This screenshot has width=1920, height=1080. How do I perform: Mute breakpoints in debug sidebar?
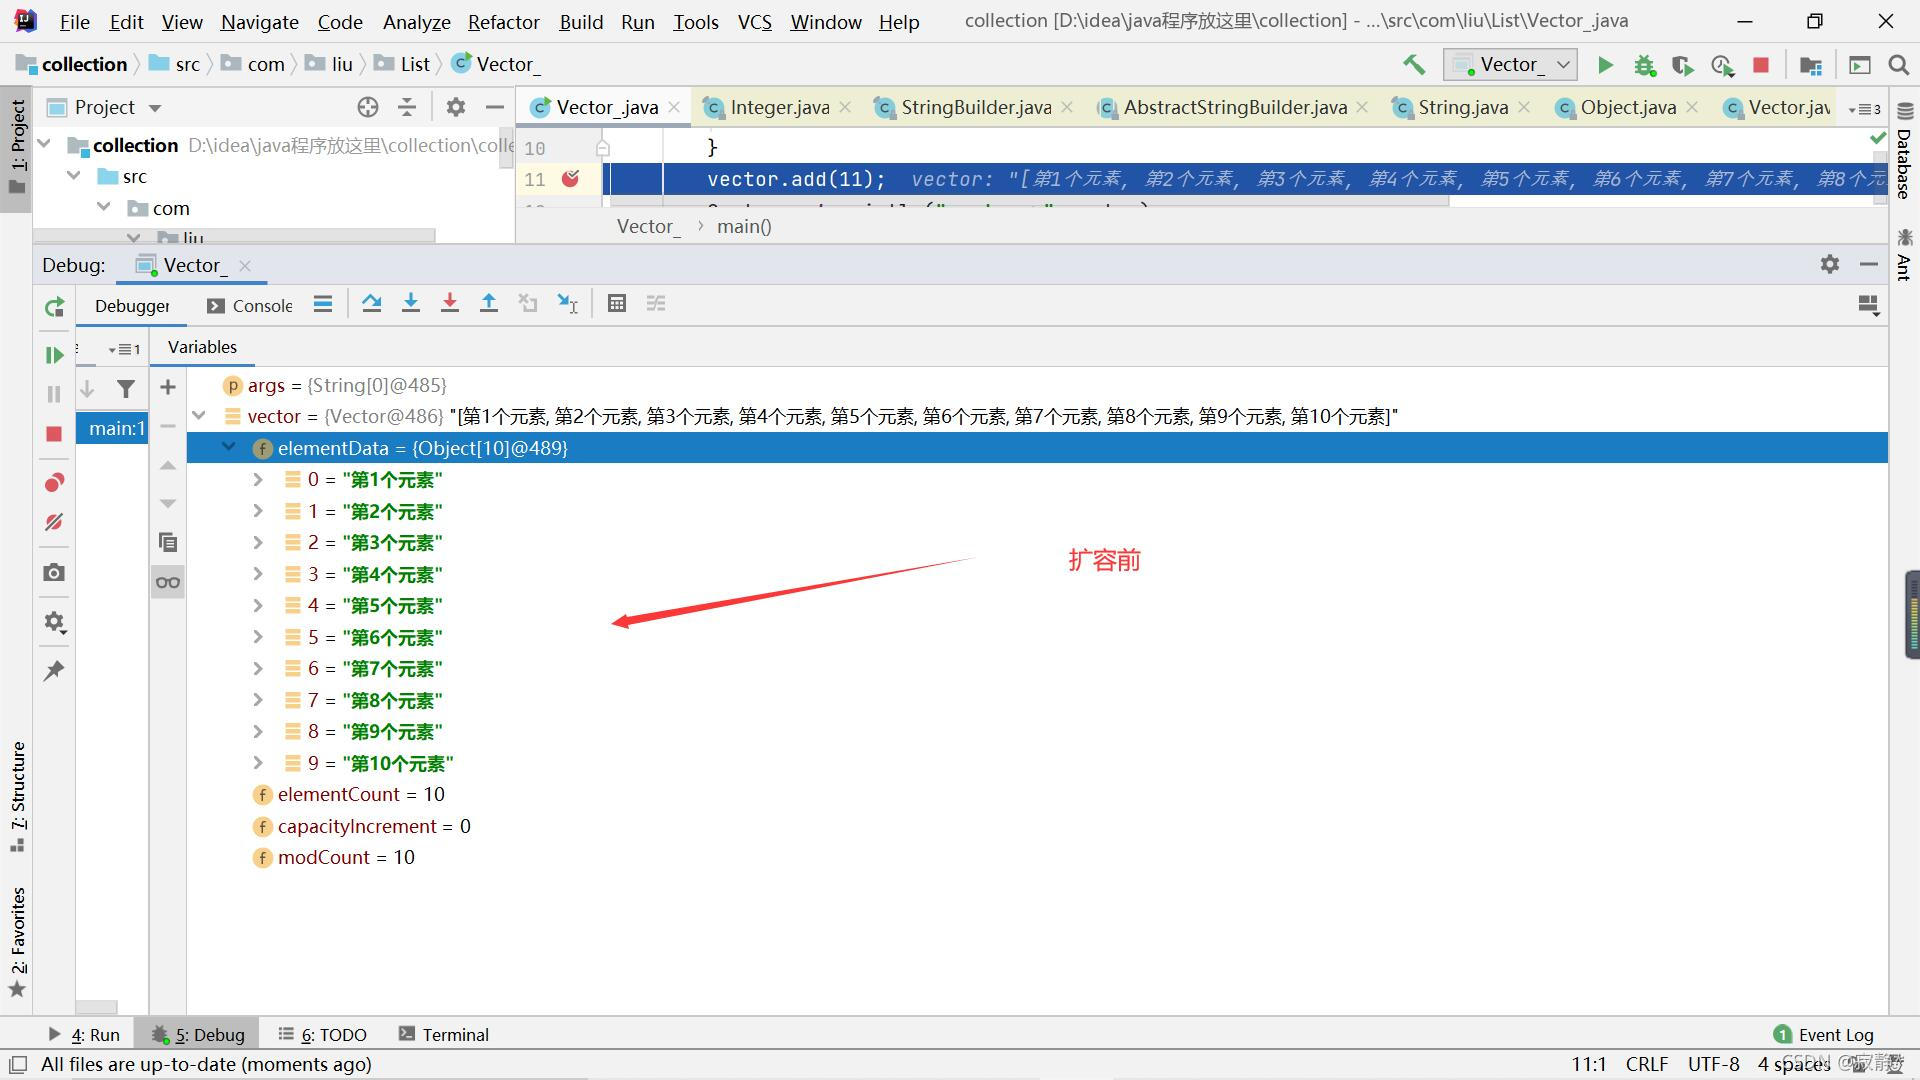pos(54,522)
